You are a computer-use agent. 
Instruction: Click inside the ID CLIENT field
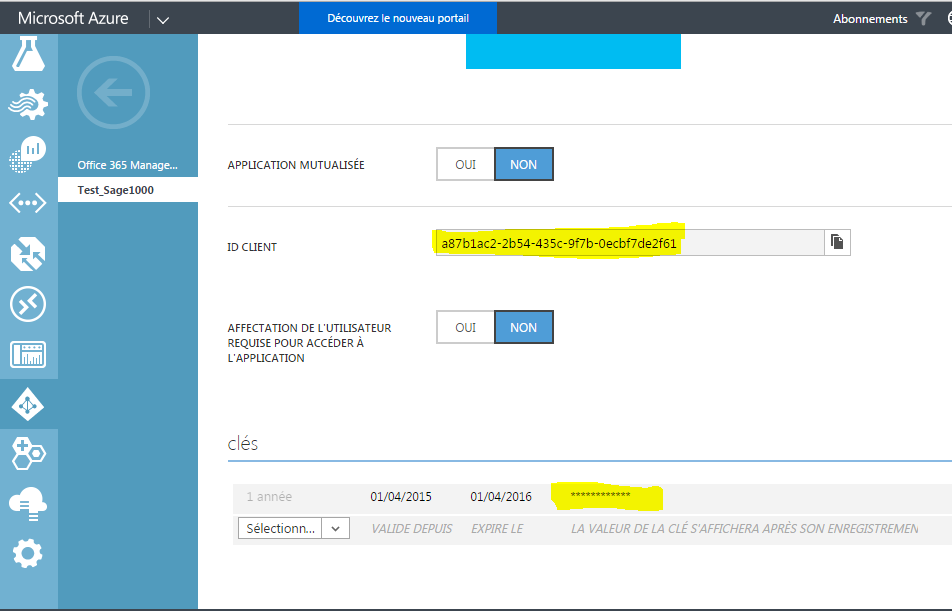[630, 243]
